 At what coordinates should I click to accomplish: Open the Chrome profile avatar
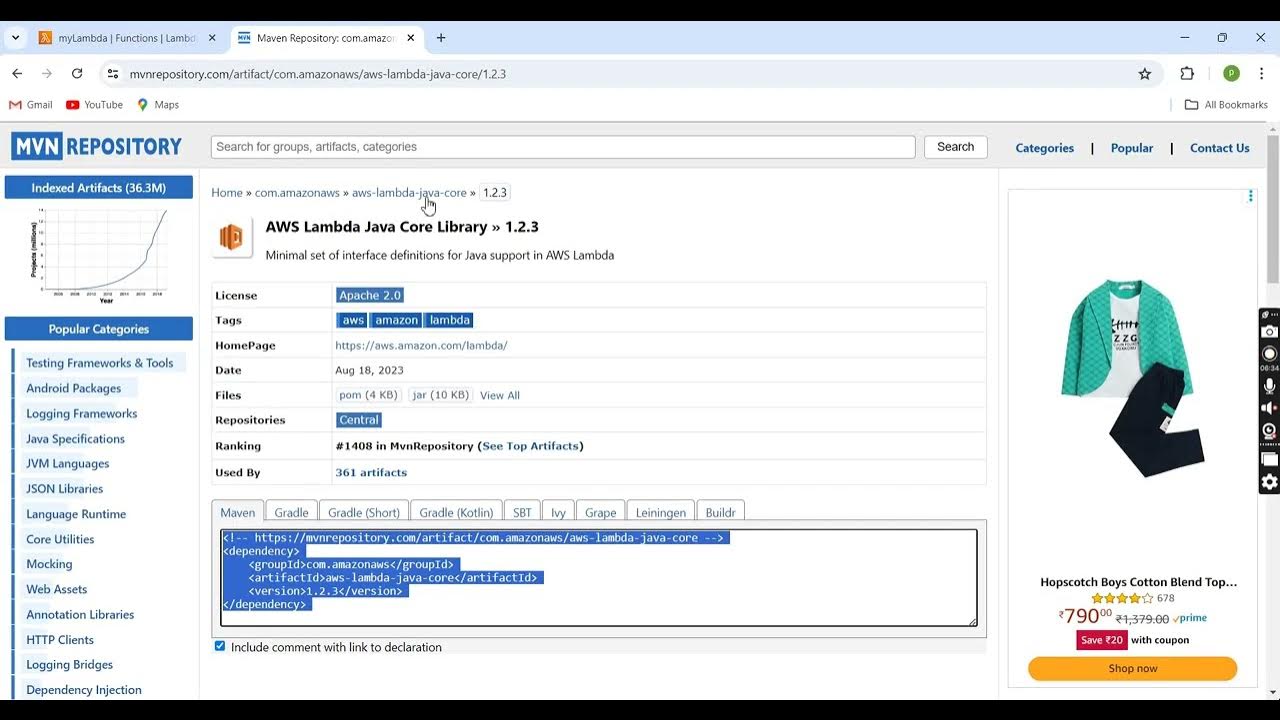coord(1231,74)
